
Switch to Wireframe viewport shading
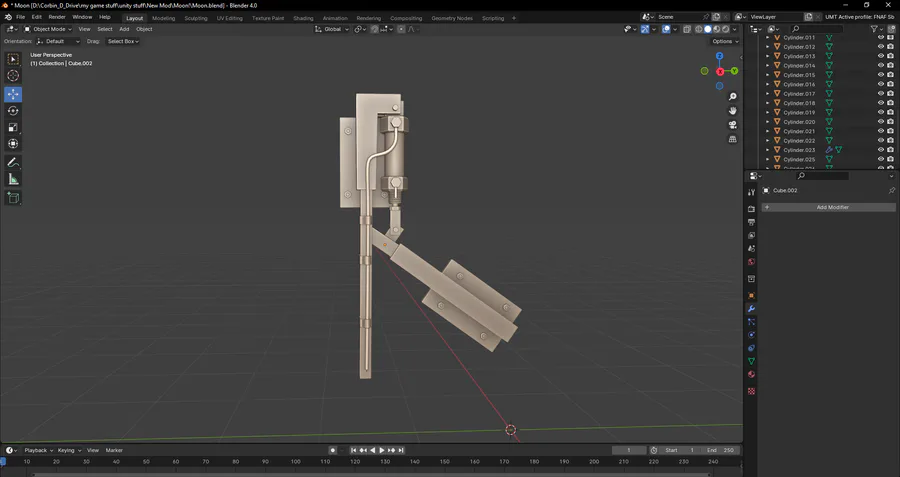tap(699, 29)
